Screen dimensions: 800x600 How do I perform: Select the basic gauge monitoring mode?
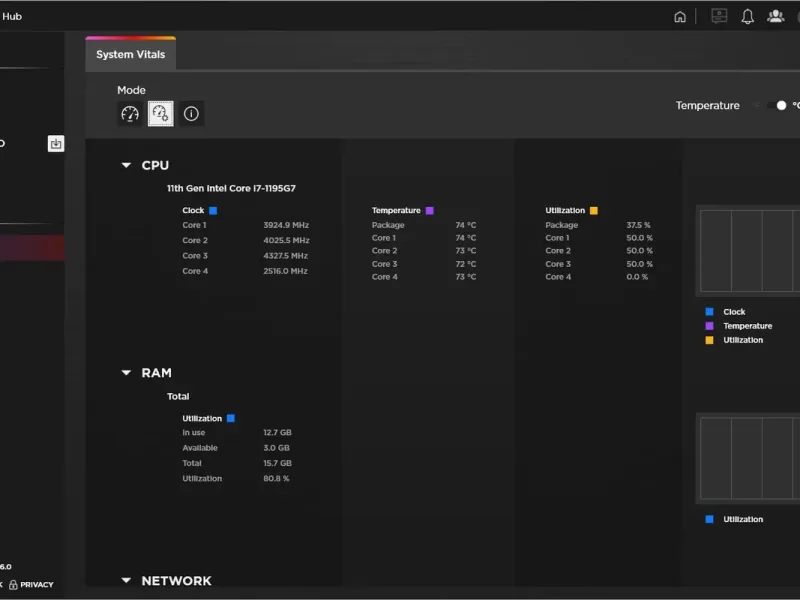point(130,114)
